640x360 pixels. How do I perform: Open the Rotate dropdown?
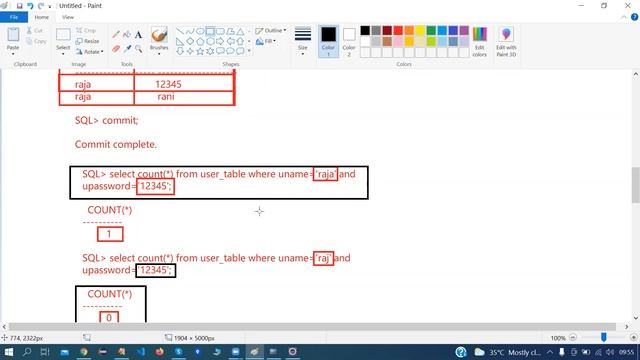tap(90, 52)
